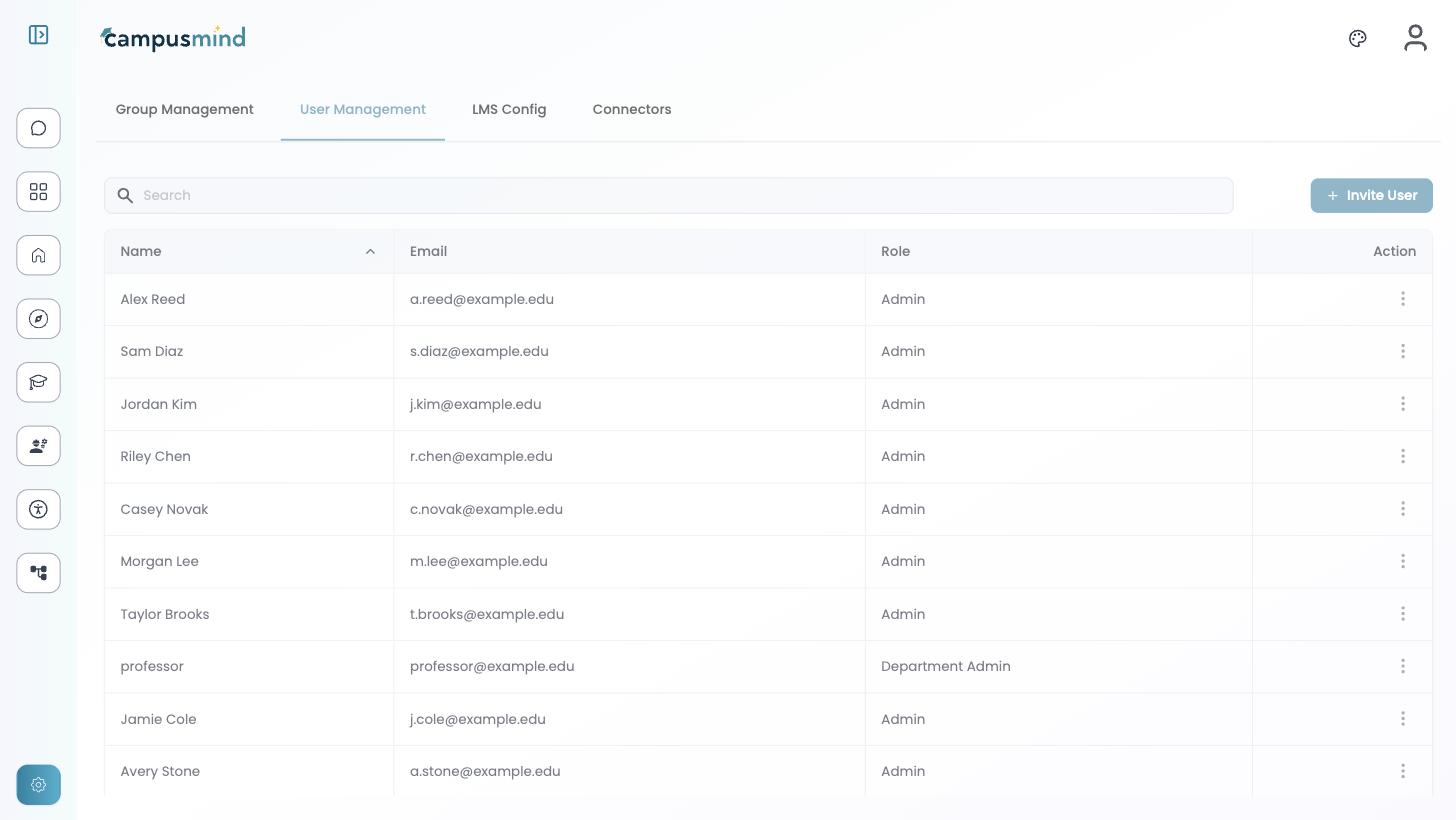Screen dimensions: 1456x820
Task: Open the graduation cap sidebar icon
Action: [x=38, y=382]
